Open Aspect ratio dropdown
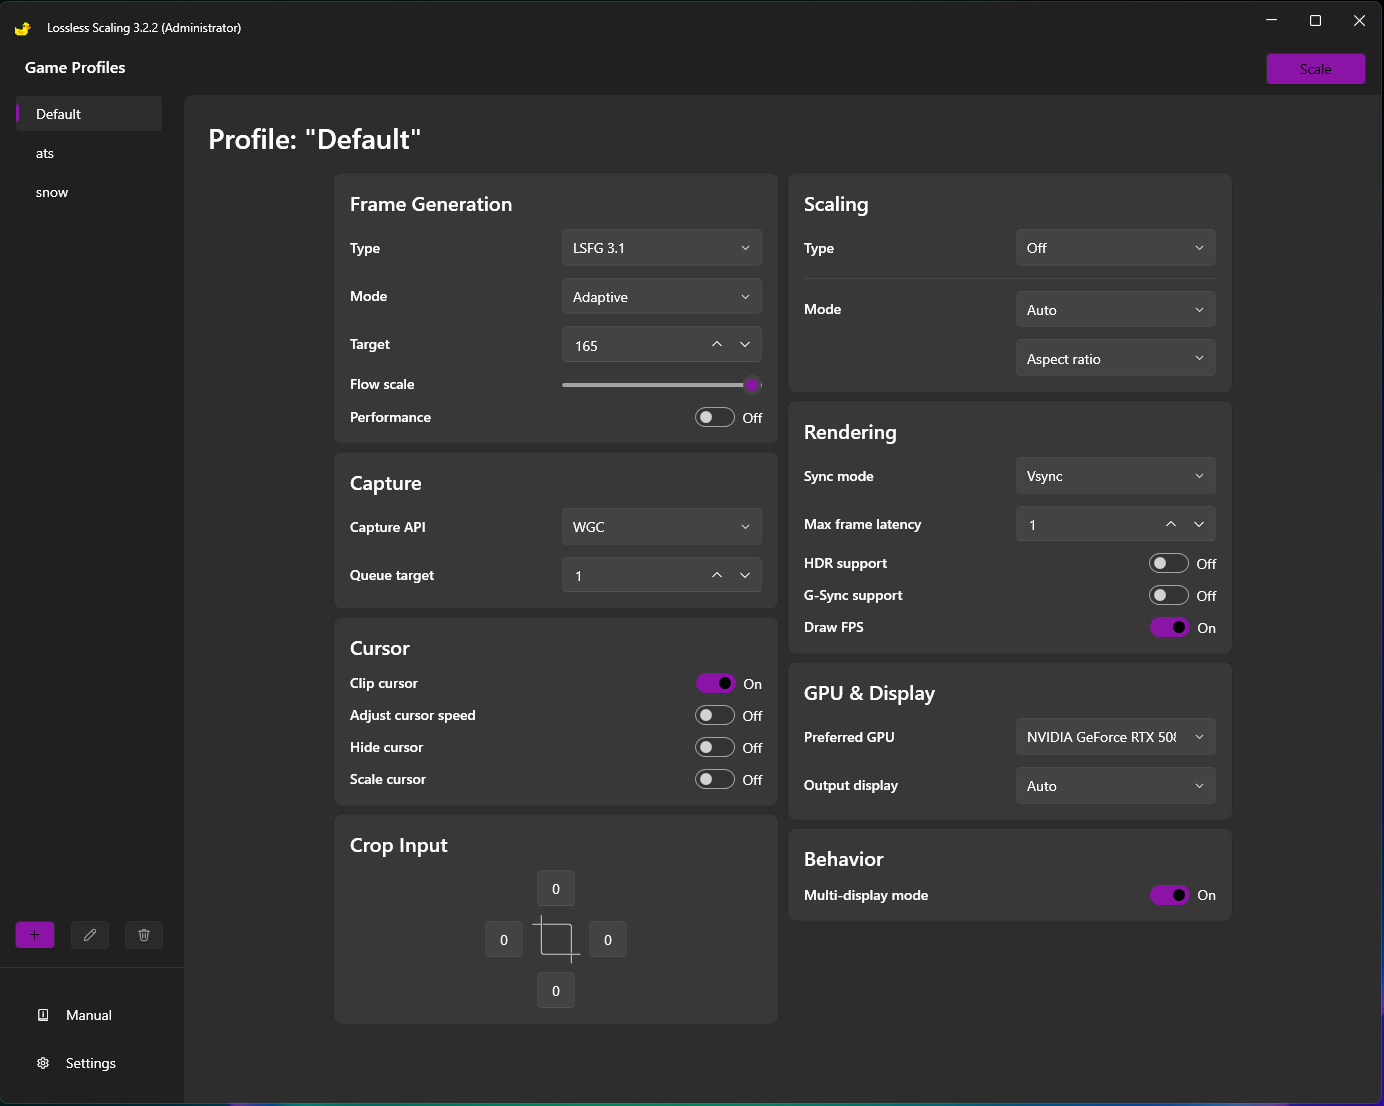1384x1106 pixels. [1115, 359]
